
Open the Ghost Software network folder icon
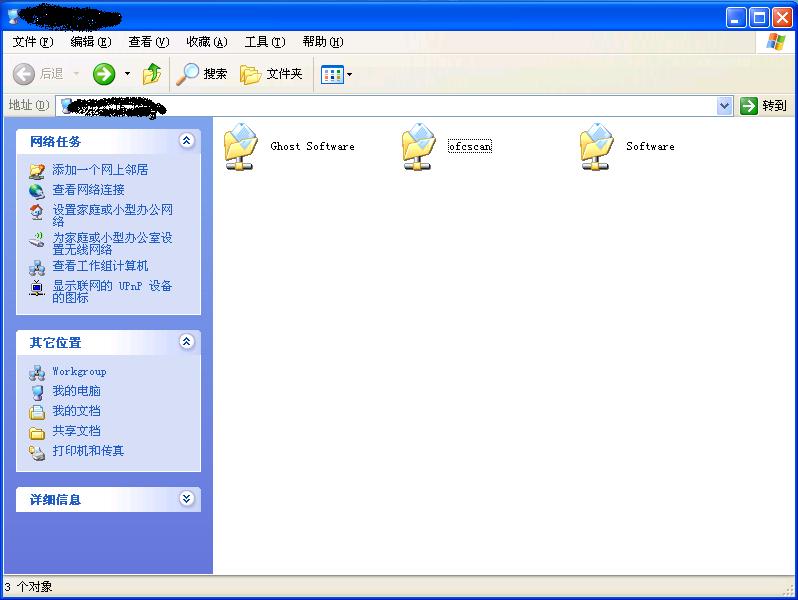241,147
